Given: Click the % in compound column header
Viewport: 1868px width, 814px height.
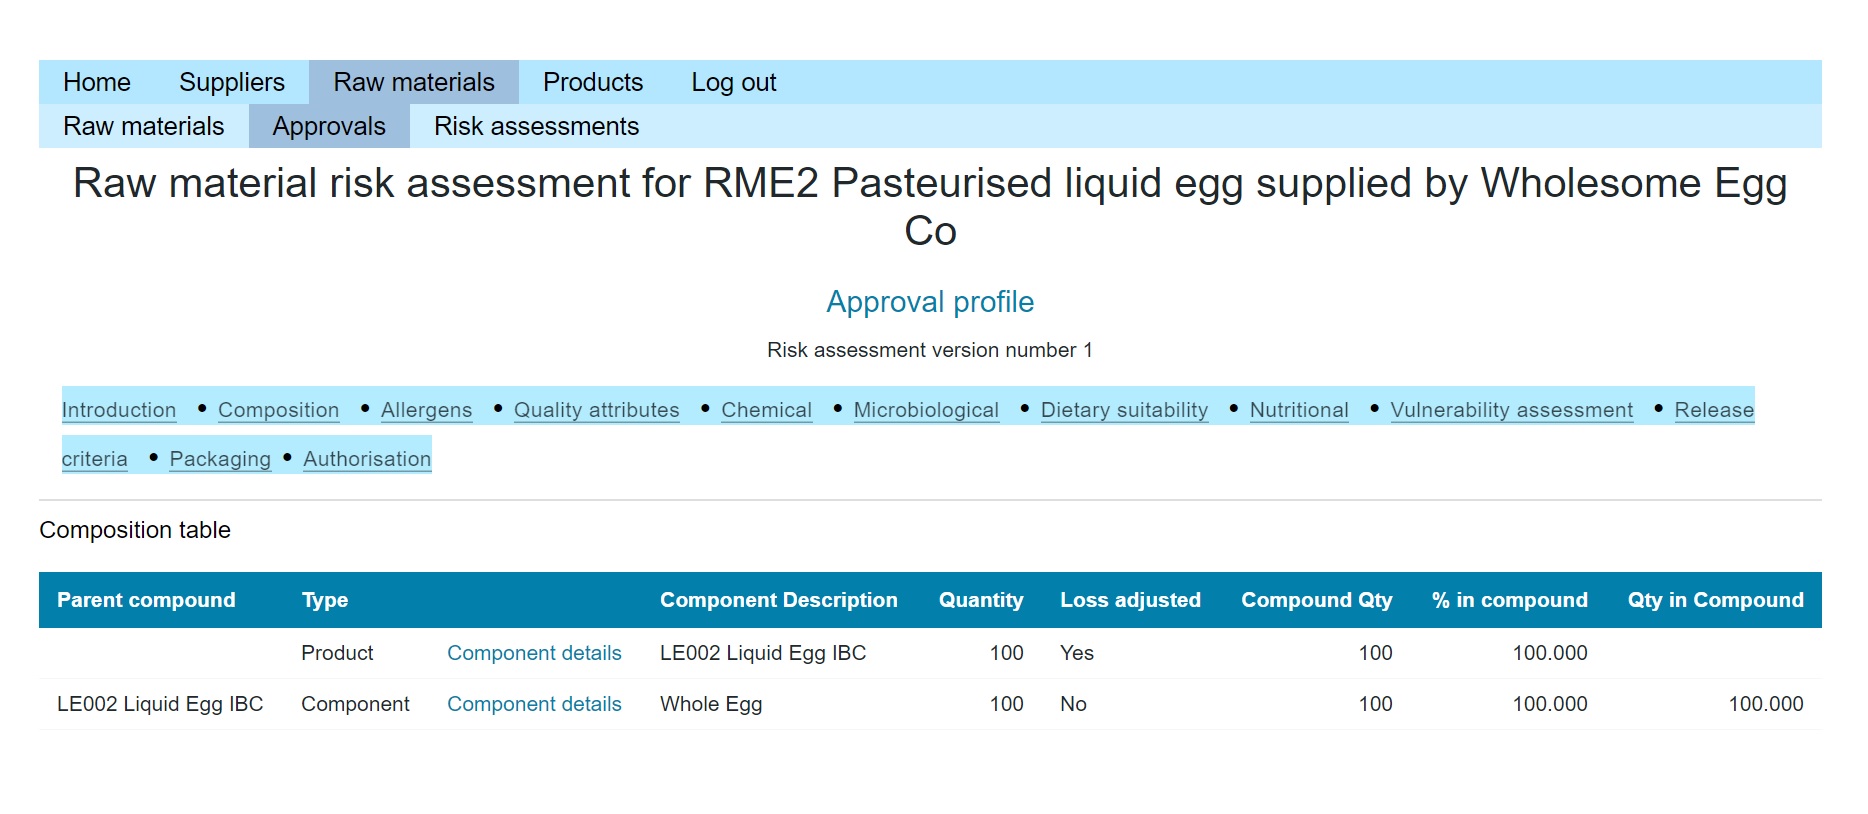Looking at the screenshot, I should [1509, 600].
